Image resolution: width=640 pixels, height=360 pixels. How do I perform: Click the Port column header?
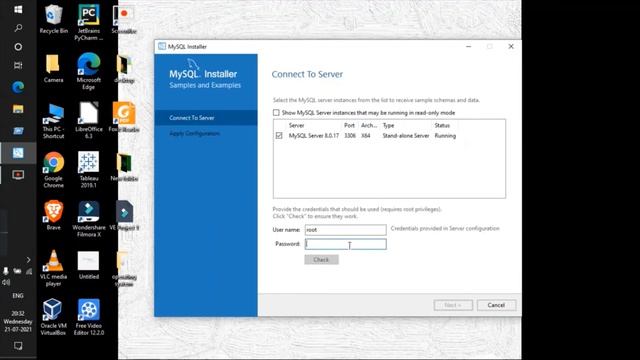click(349, 125)
